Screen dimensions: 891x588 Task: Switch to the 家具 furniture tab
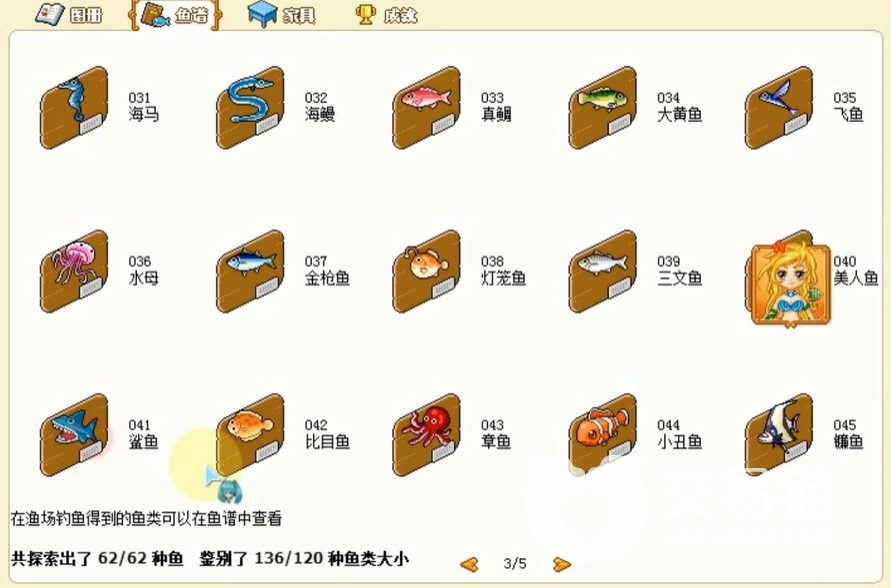(282, 15)
